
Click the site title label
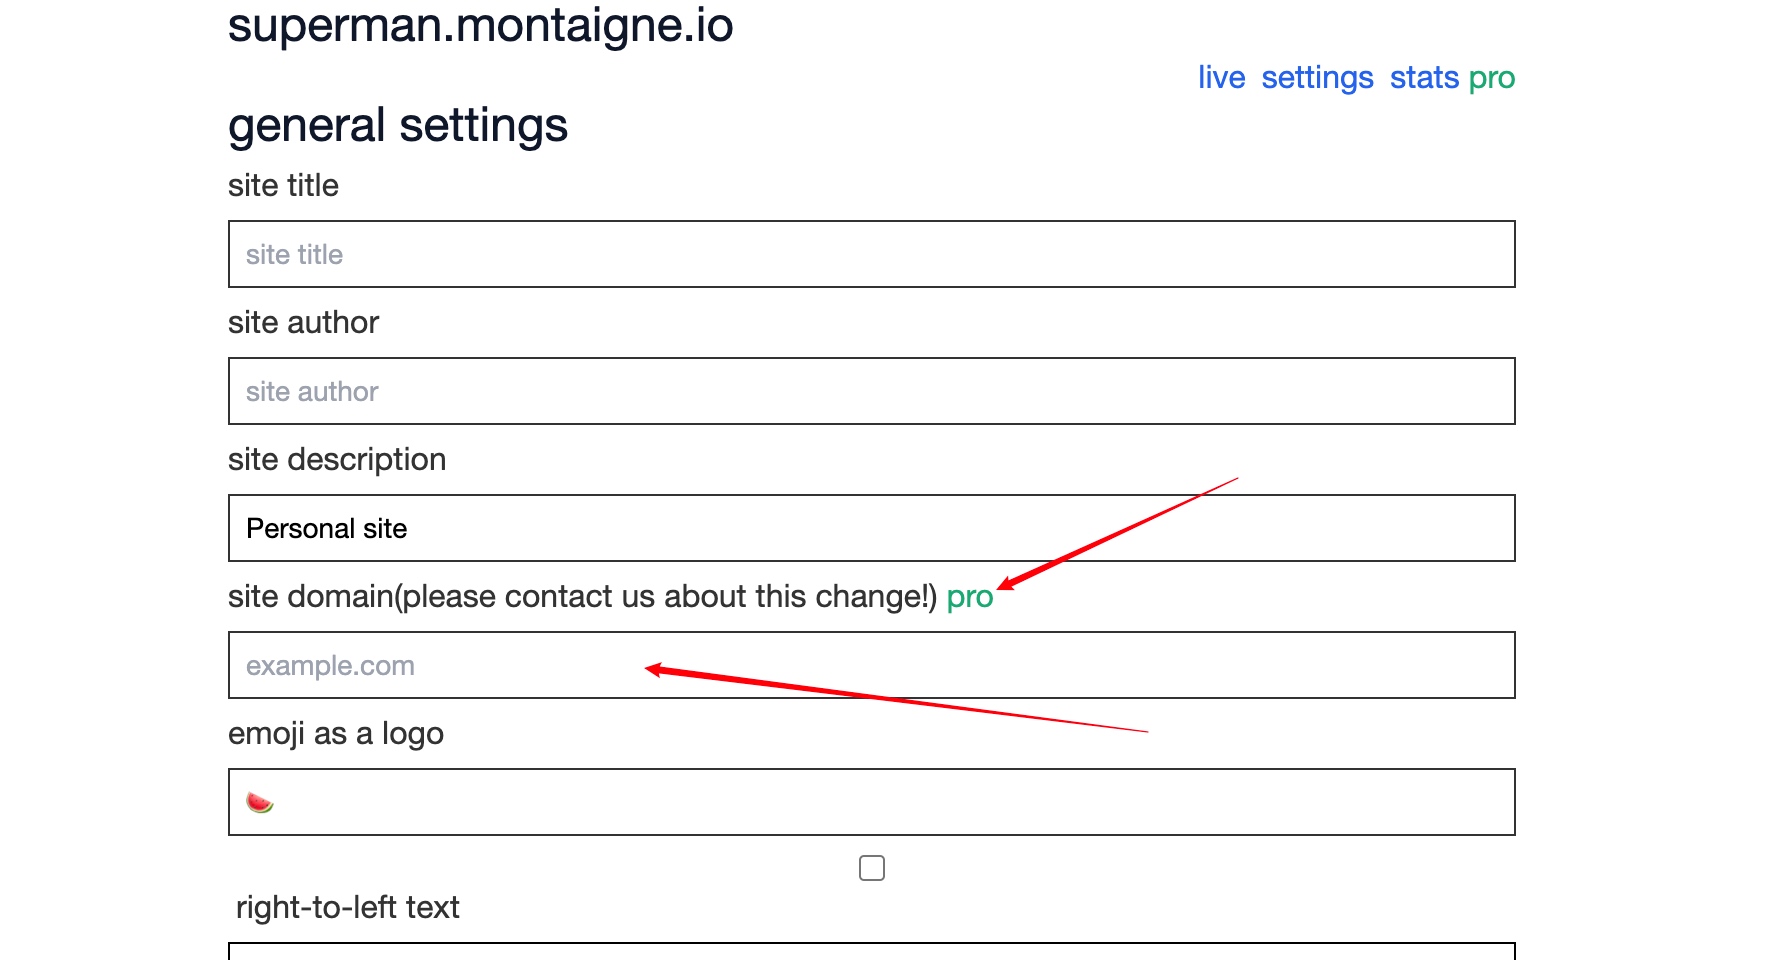tap(283, 185)
